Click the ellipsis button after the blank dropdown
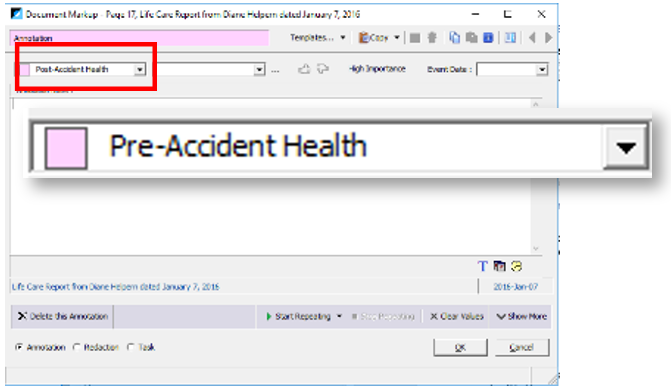 (275, 70)
